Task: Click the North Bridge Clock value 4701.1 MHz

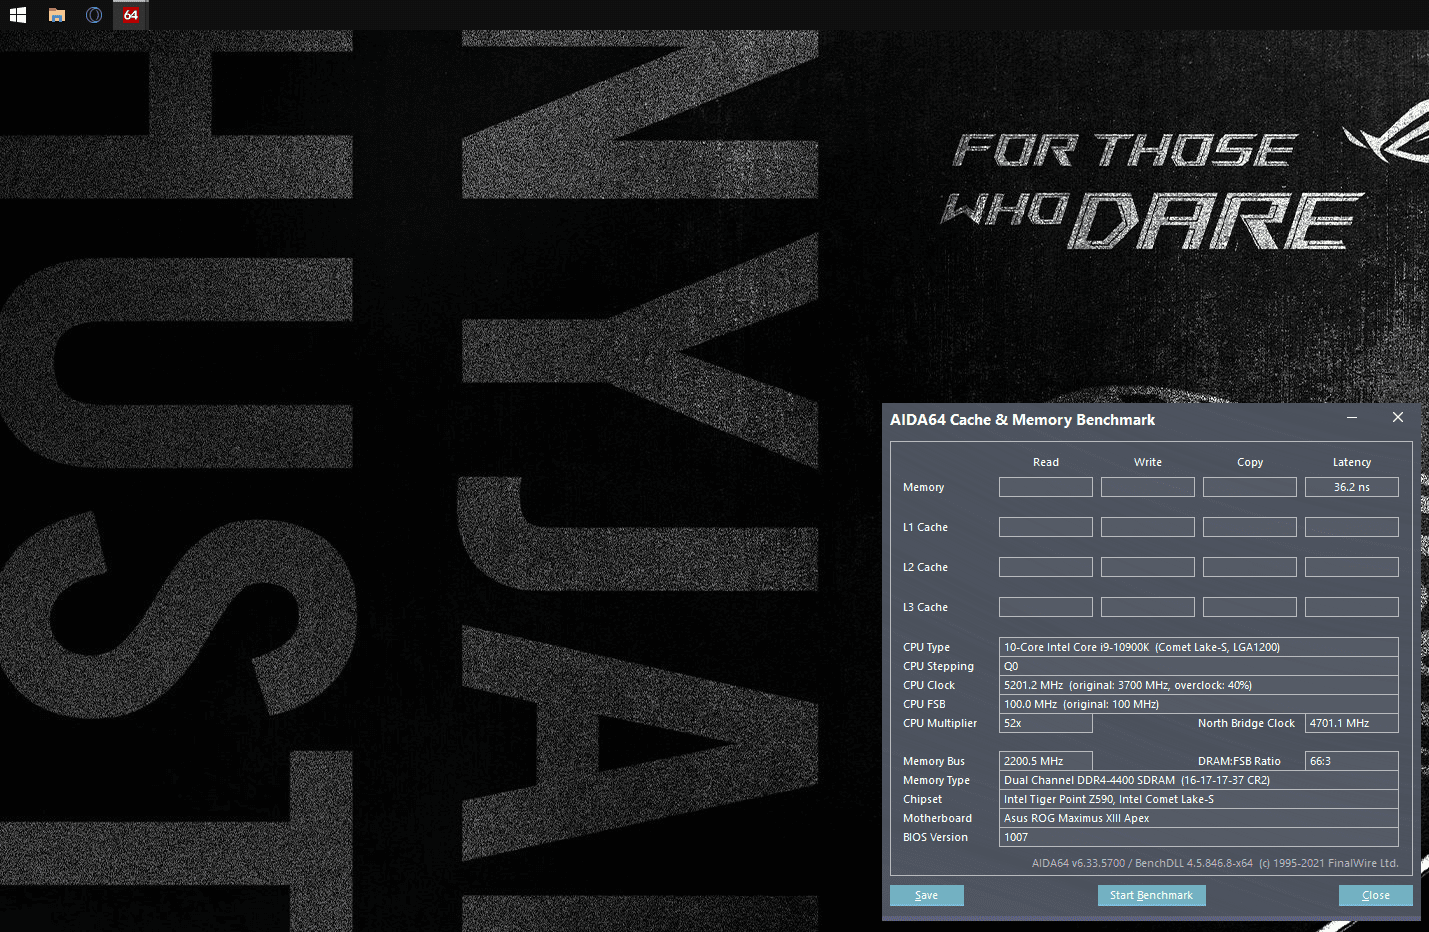Action: (x=1352, y=723)
